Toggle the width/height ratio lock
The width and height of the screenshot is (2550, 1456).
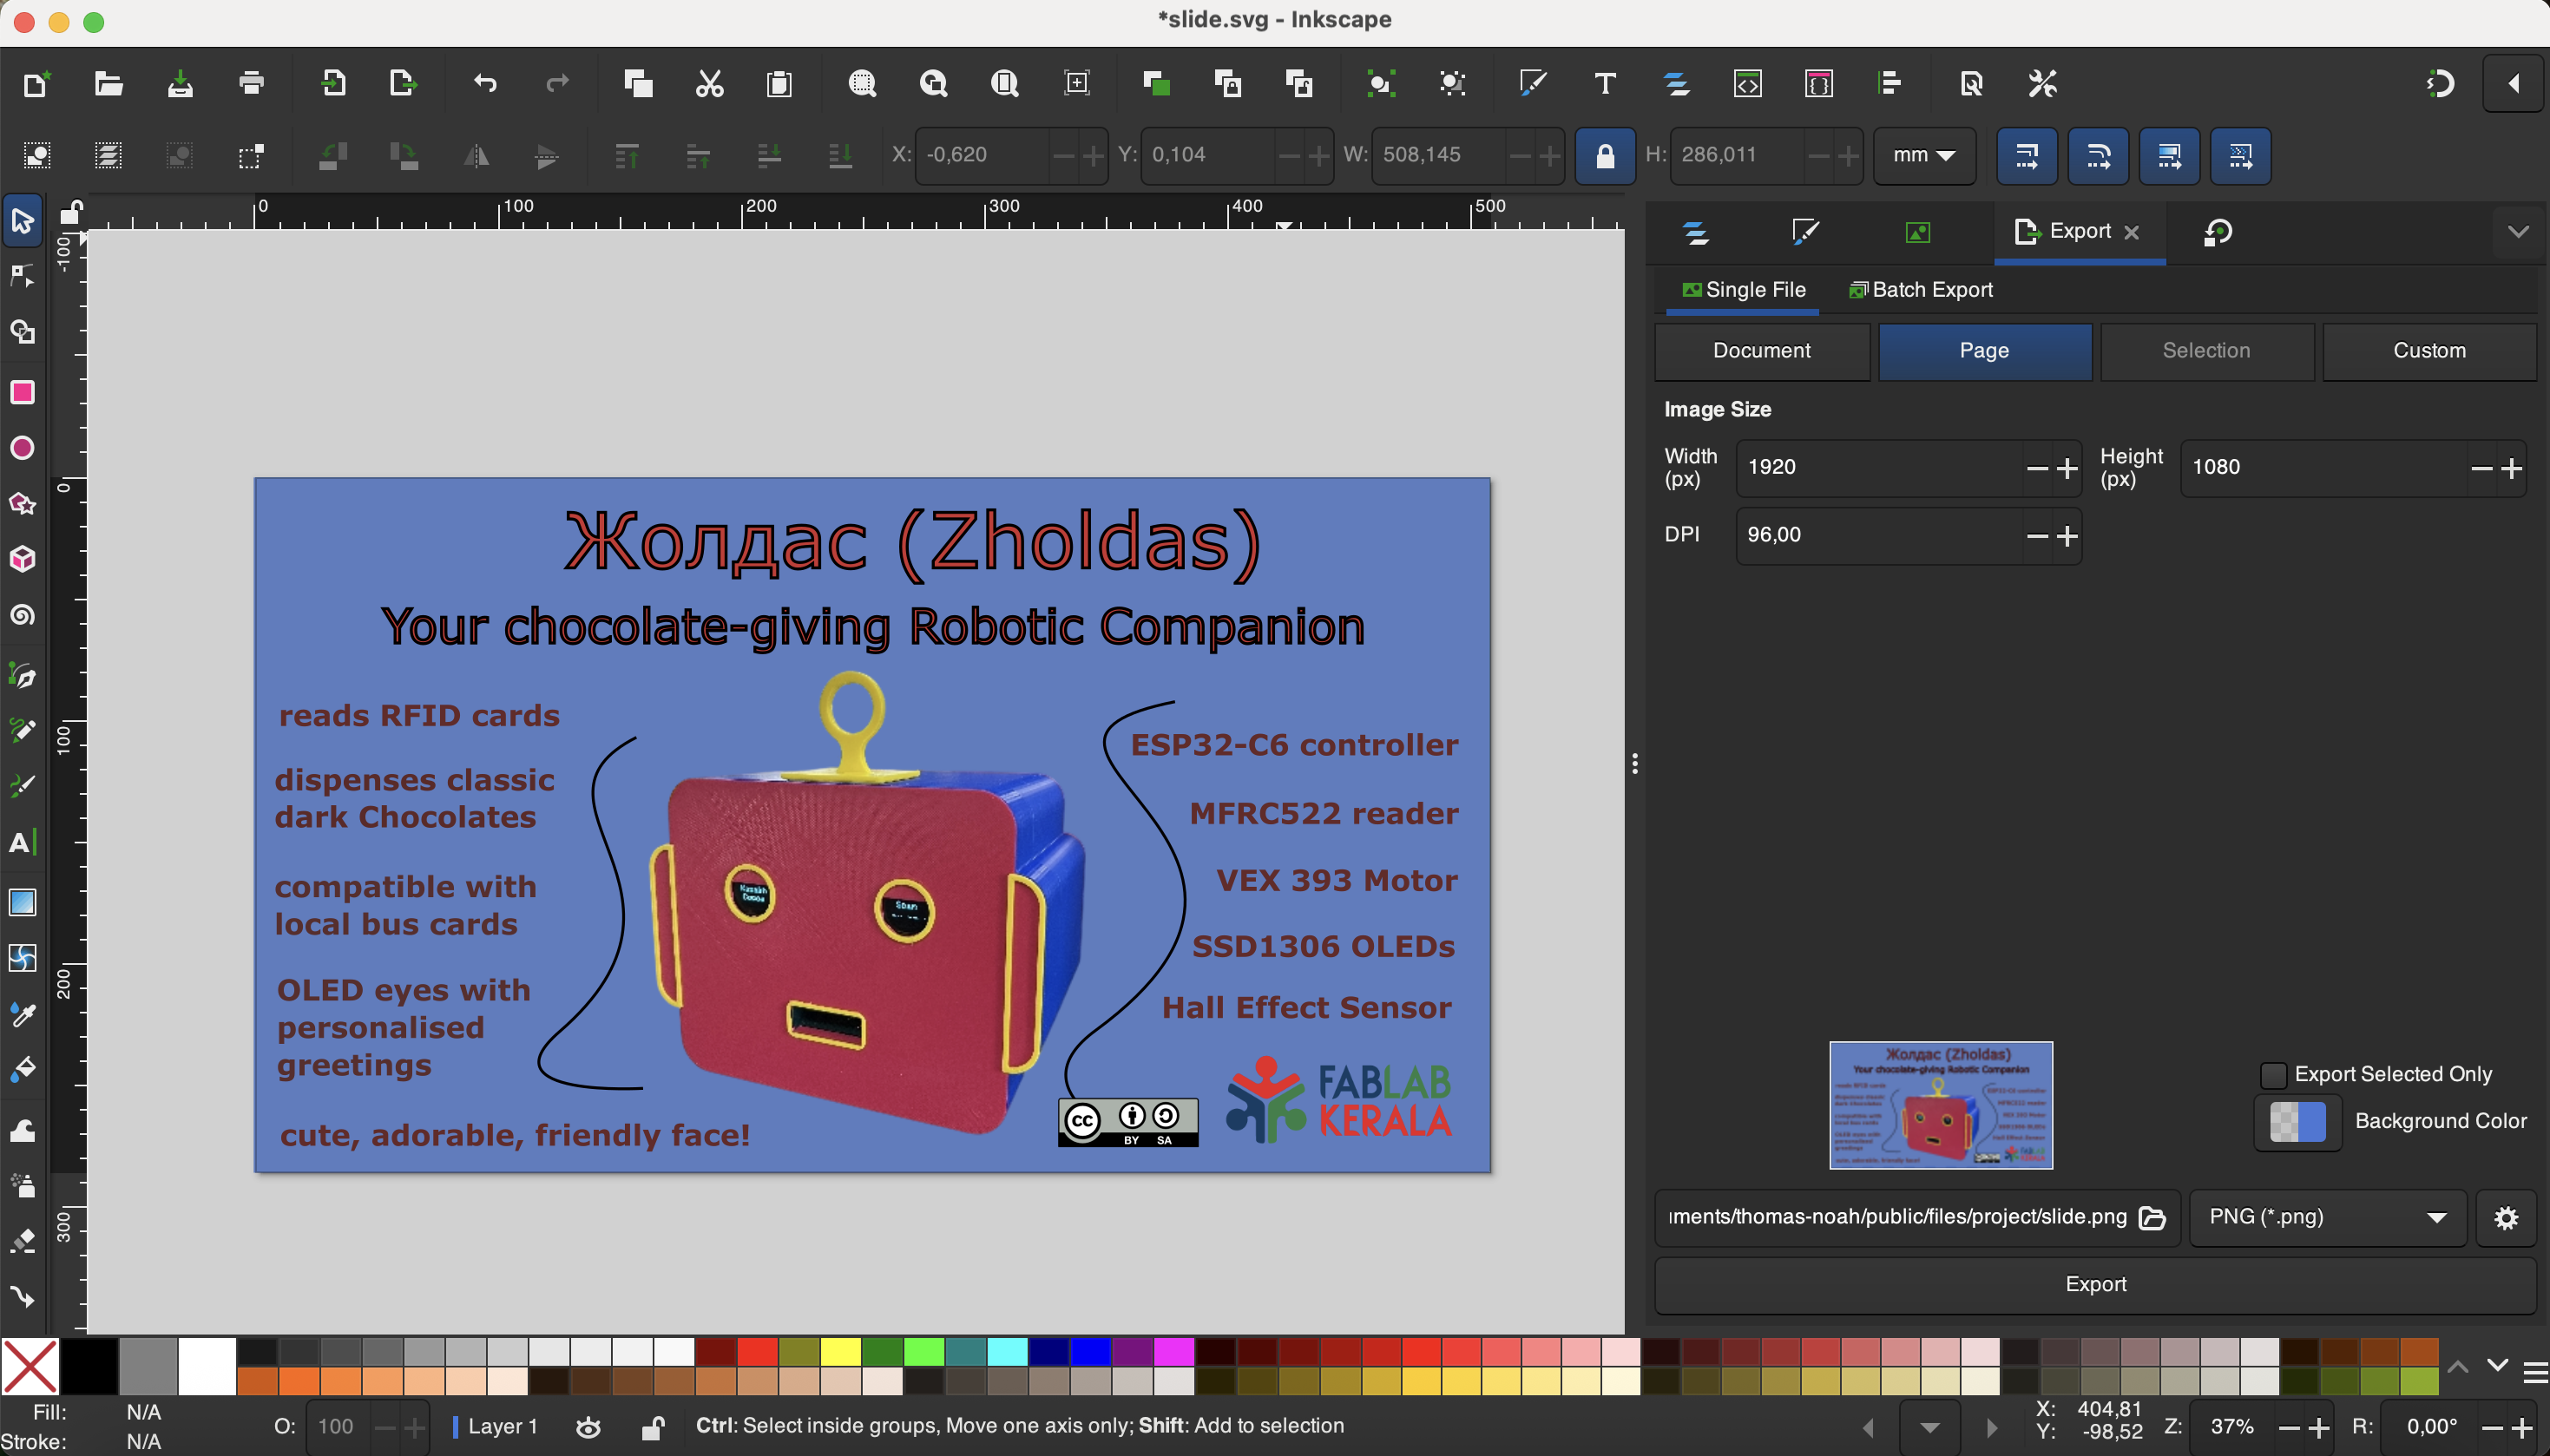(x=1604, y=156)
